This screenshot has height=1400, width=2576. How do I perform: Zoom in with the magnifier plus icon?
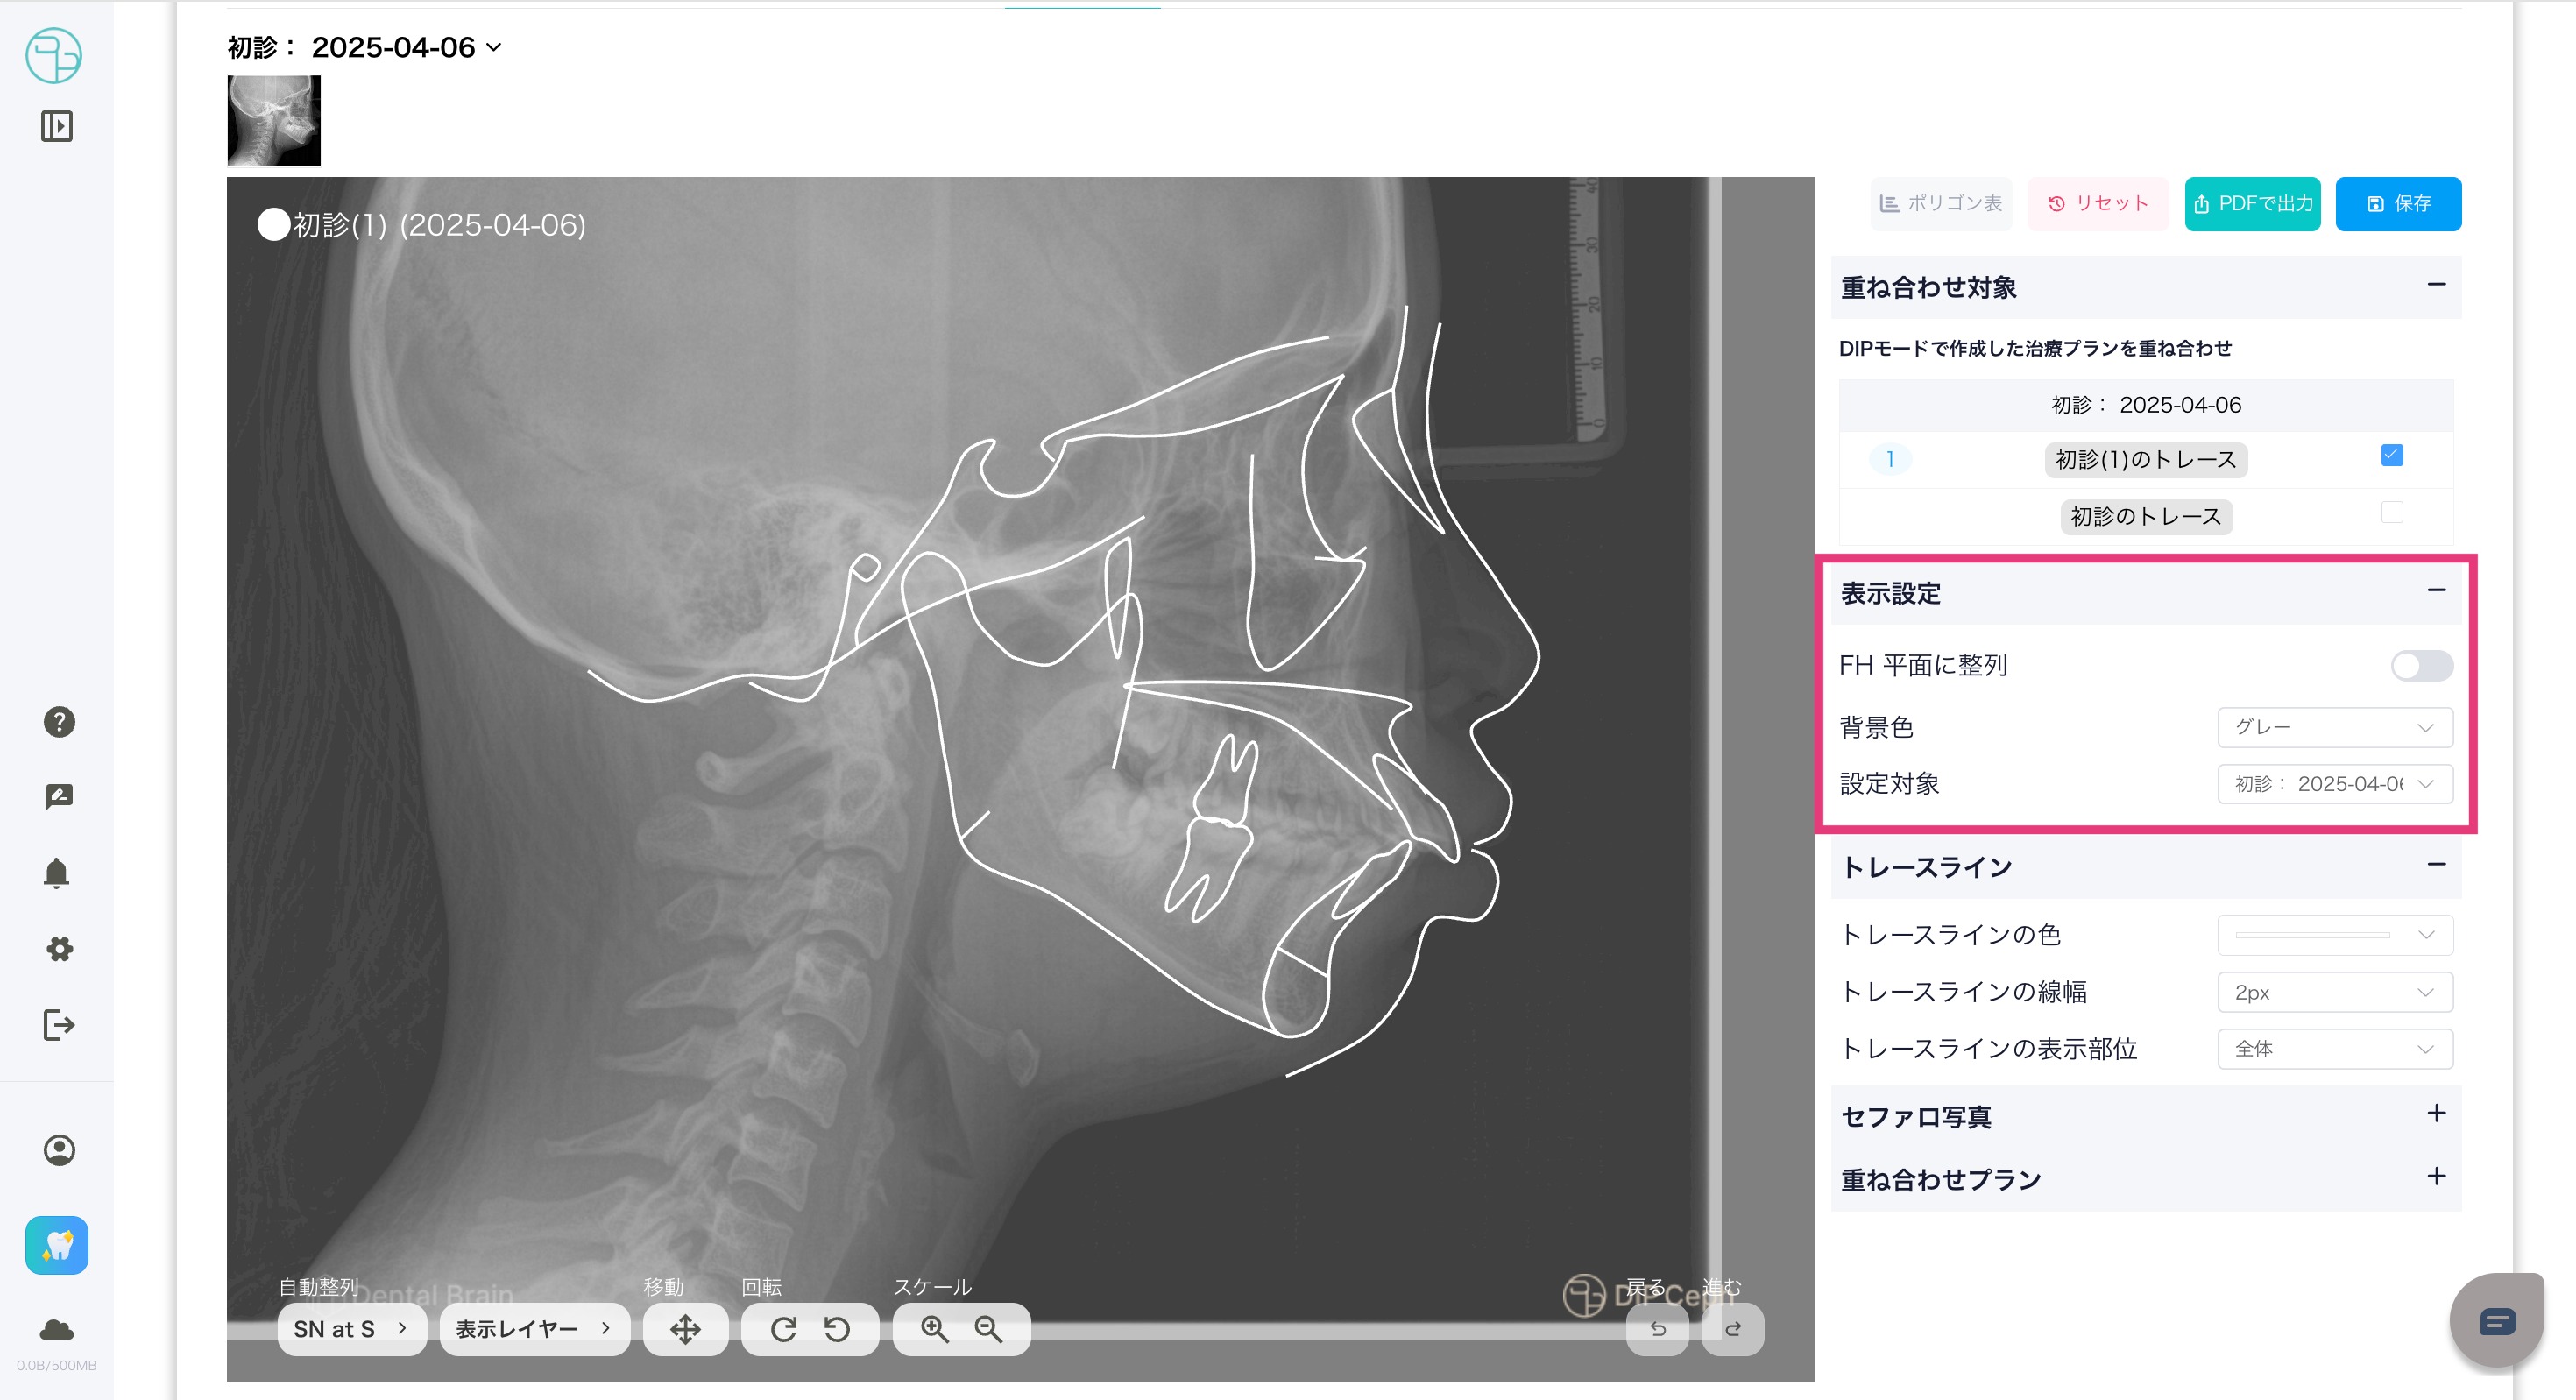point(934,1329)
